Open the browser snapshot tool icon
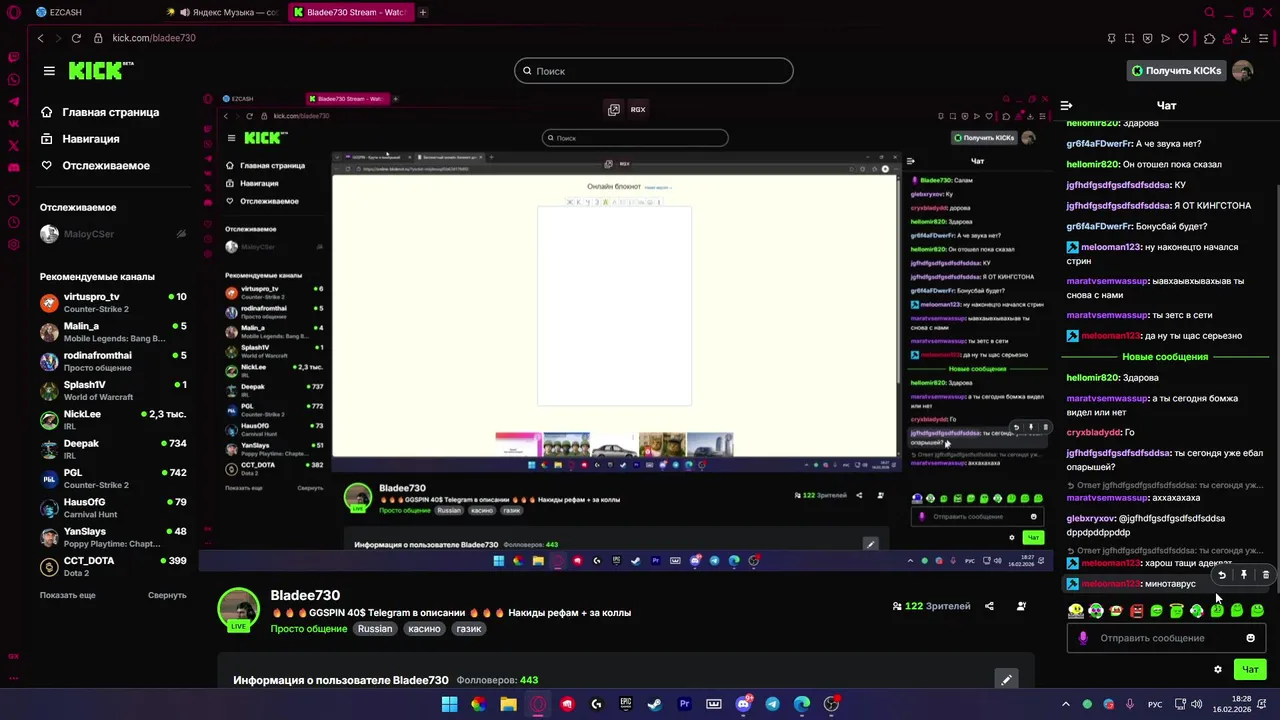The height and width of the screenshot is (720, 1280). 1129,38
